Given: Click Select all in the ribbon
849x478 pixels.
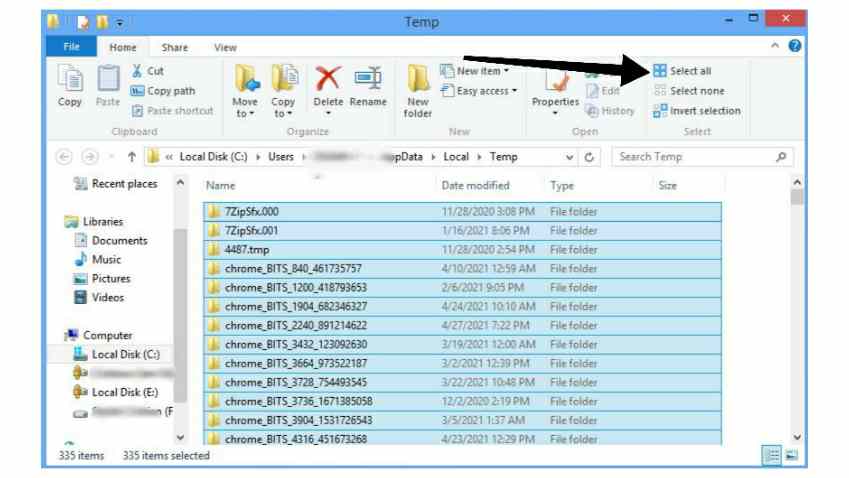Looking at the screenshot, I should [x=682, y=71].
